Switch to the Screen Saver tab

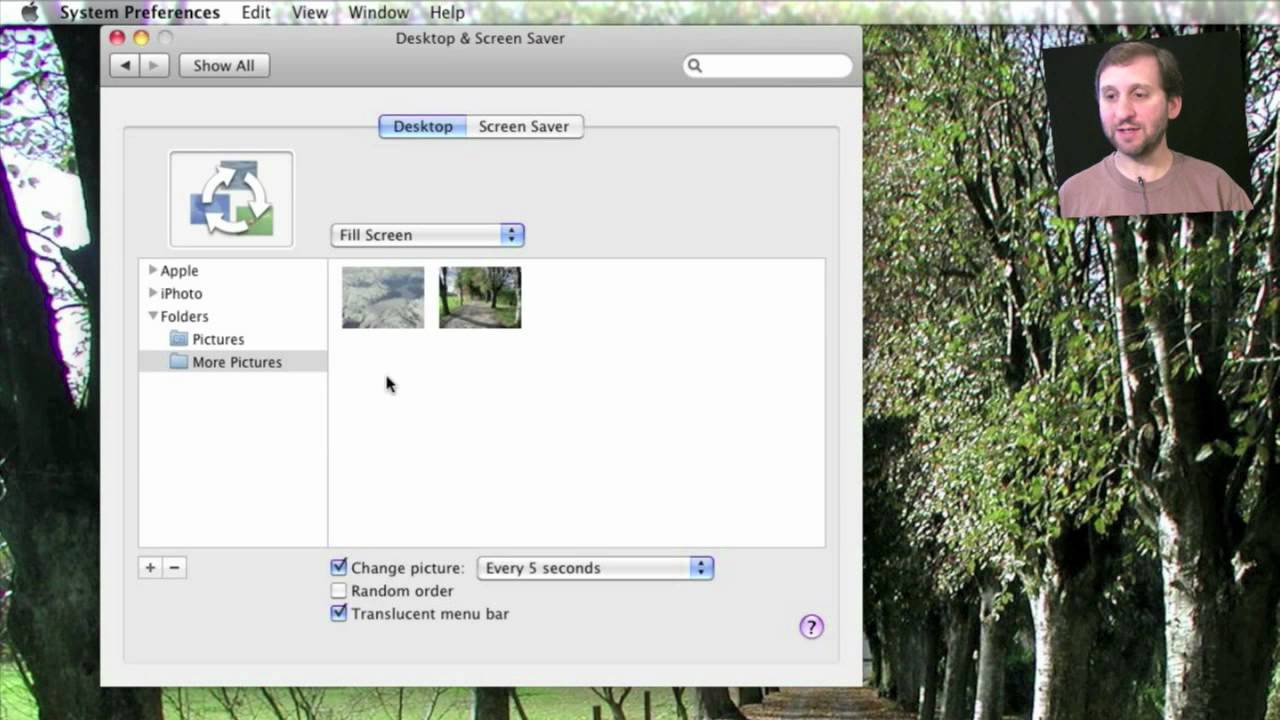coord(524,126)
